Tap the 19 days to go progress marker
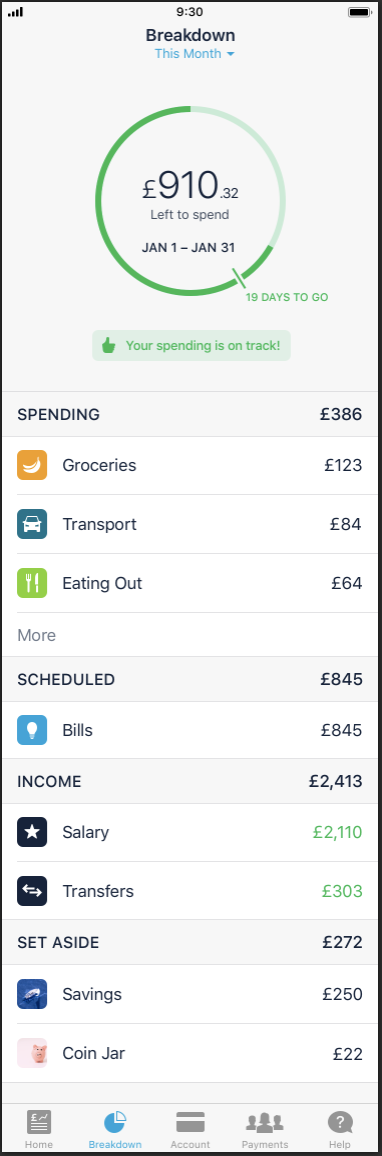The height and width of the screenshot is (1156, 382). [x=287, y=298]
